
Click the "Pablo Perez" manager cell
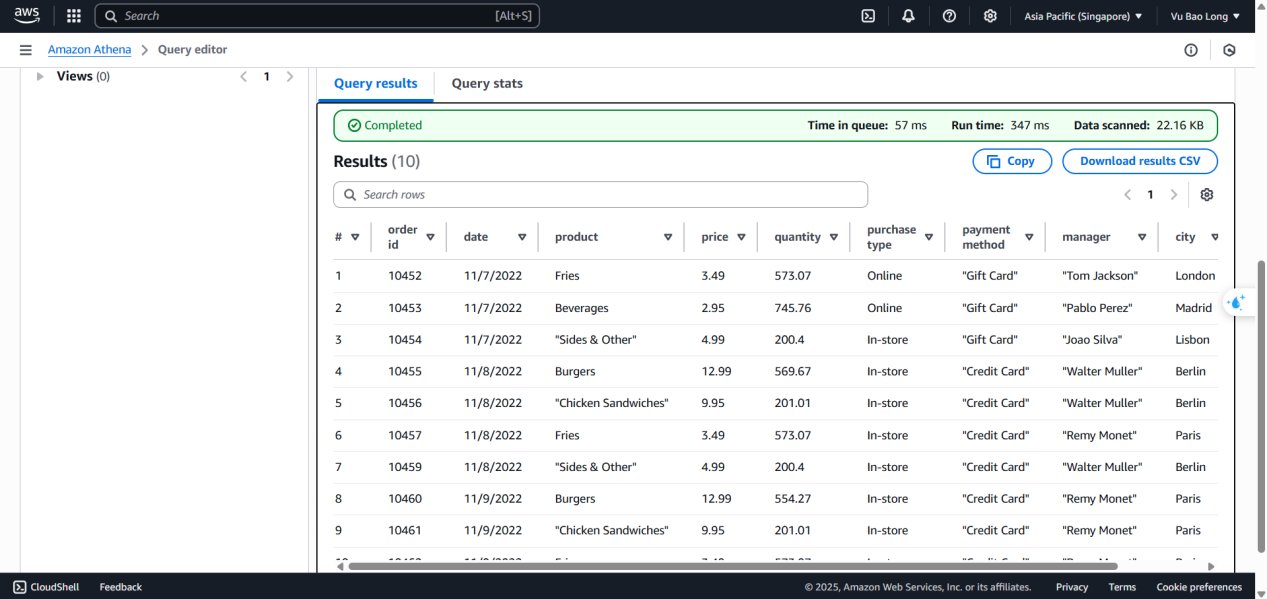point(1099,308)
